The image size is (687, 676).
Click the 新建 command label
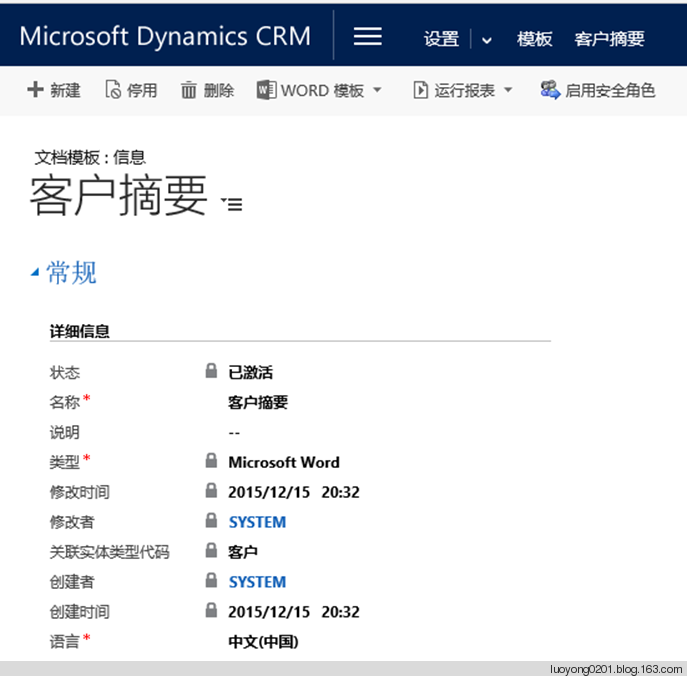pyautogui.click(x=65, y=91)
